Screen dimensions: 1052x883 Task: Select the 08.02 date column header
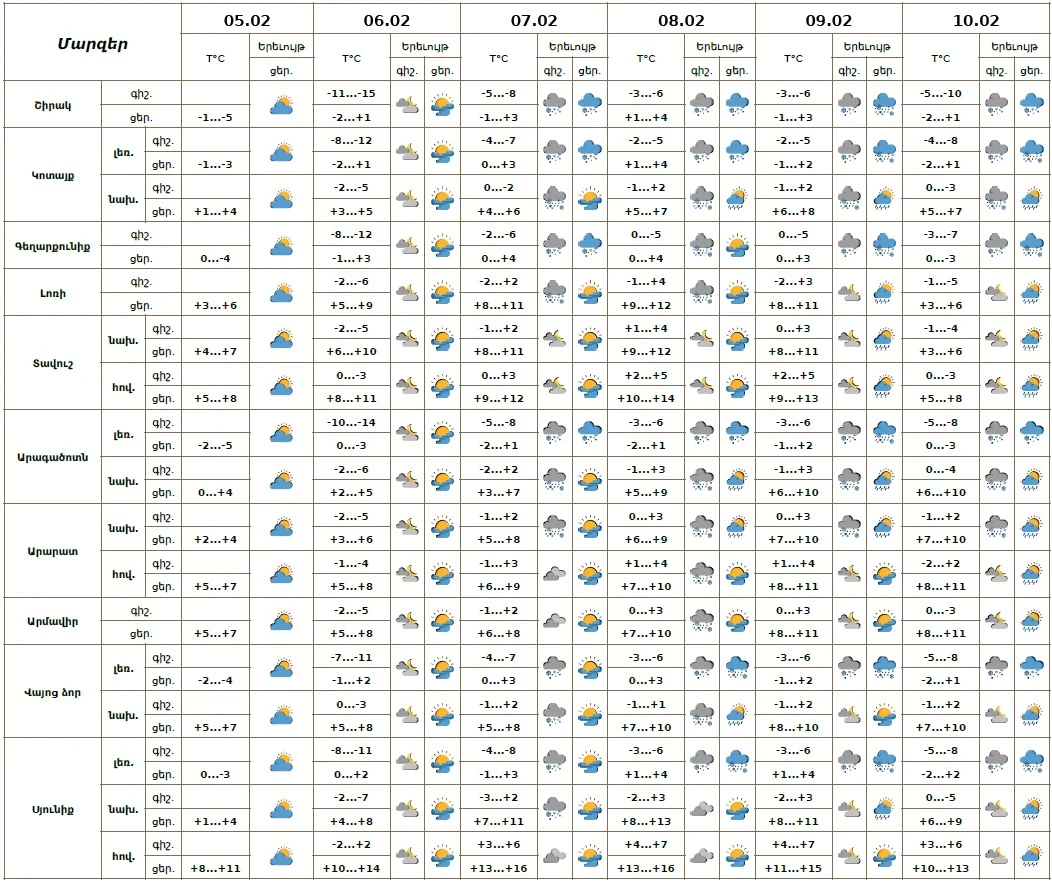[681, 20]
